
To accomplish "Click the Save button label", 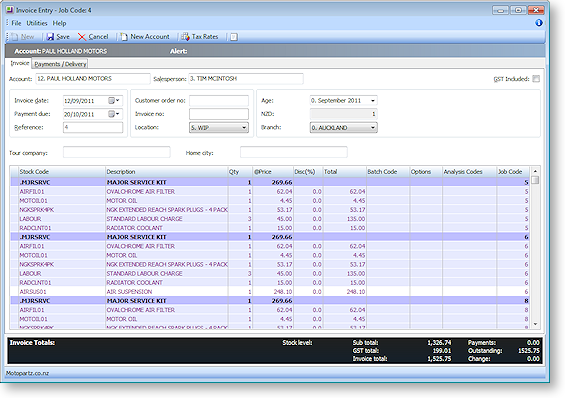I will [x=63, y=37].
